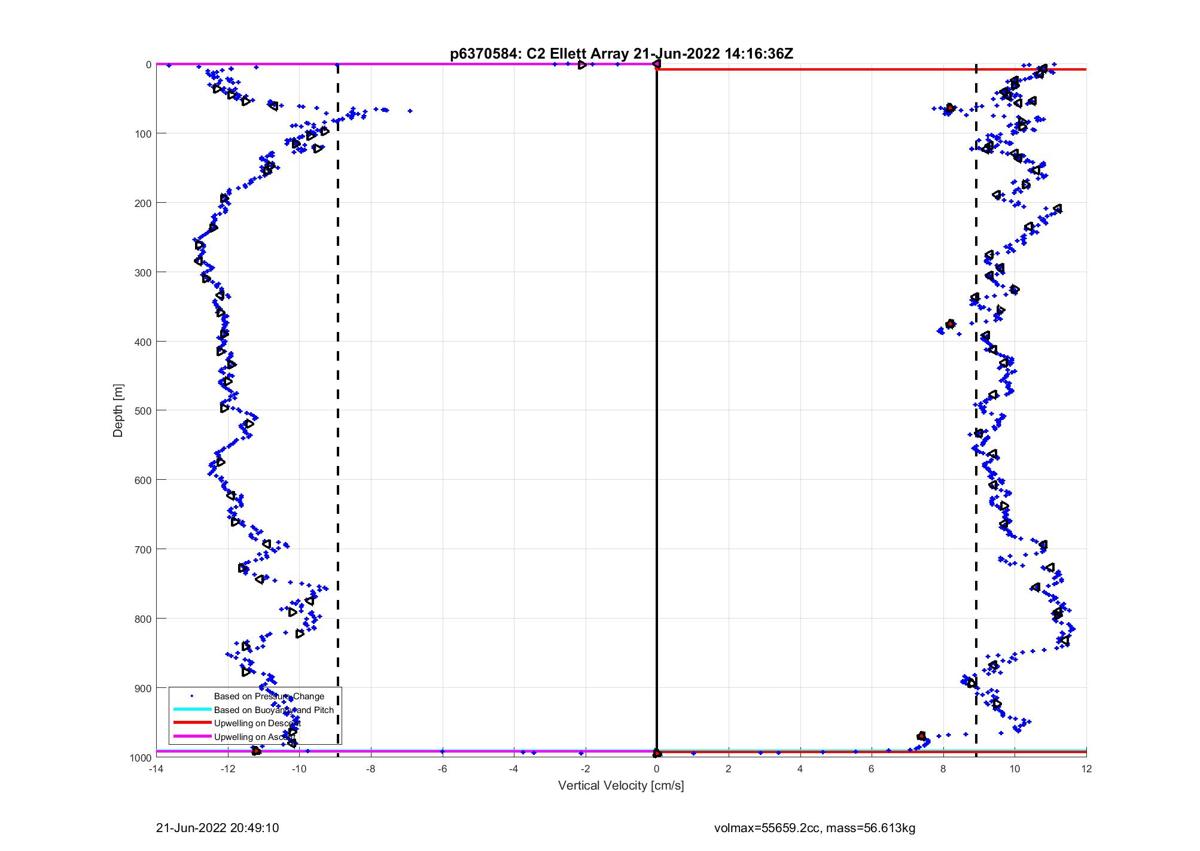1200x851 pixels.
Task: Click the red line sample in the legend
Action: (191, 723)
